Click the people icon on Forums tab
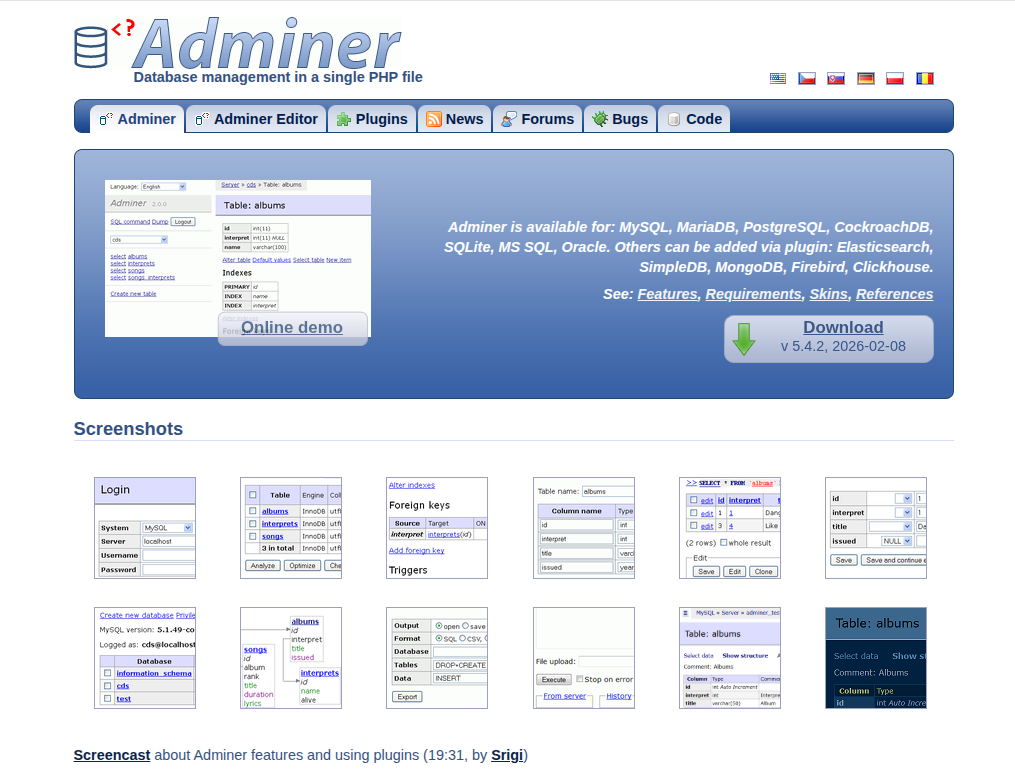 click(x=510, y=118)
